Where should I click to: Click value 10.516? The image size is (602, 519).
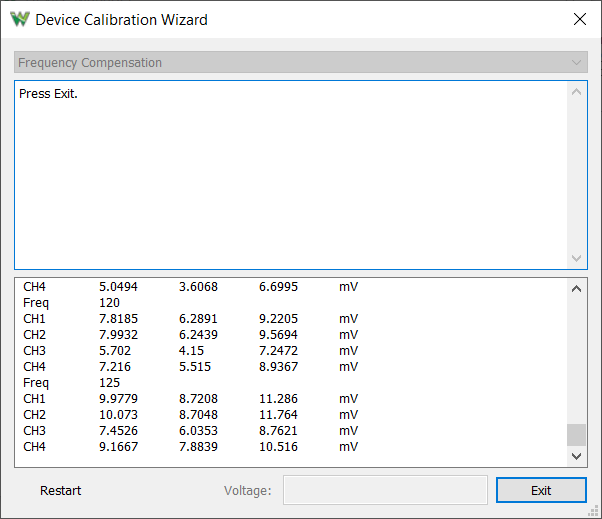[278, 447]
